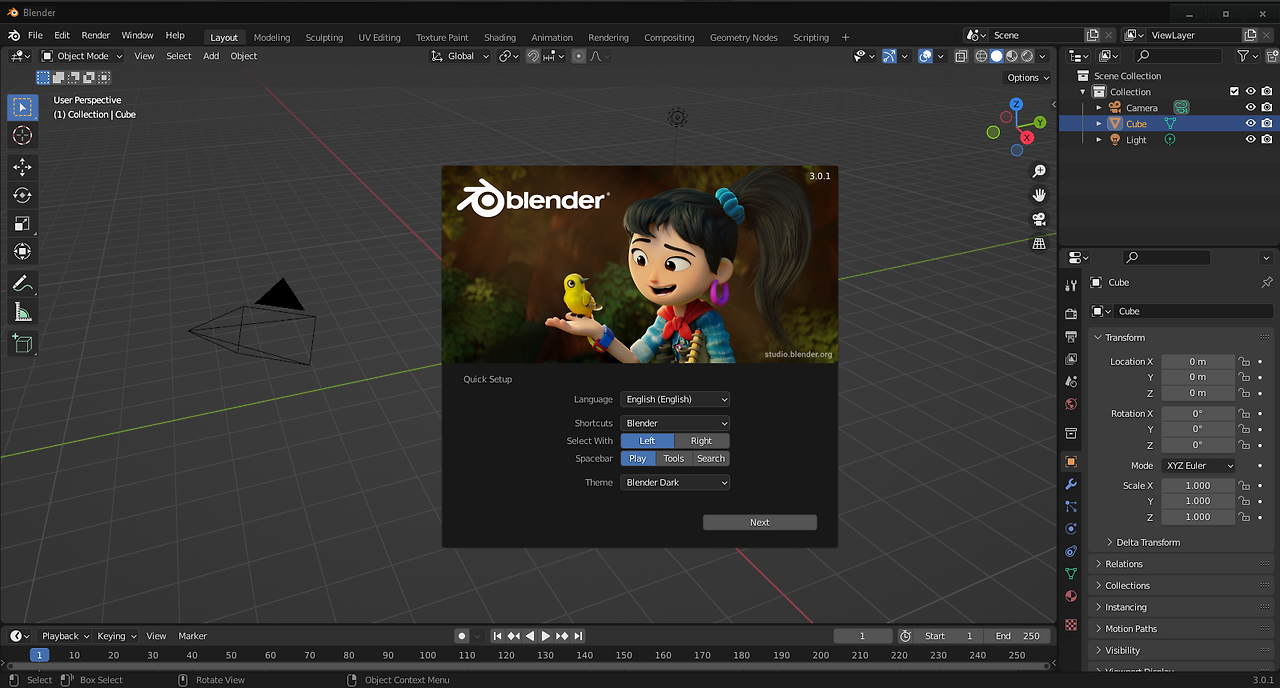Switch to the Shading workspace tab
Image resolution: width=1280 pixels, height=688 pixels.
(499, 37)
